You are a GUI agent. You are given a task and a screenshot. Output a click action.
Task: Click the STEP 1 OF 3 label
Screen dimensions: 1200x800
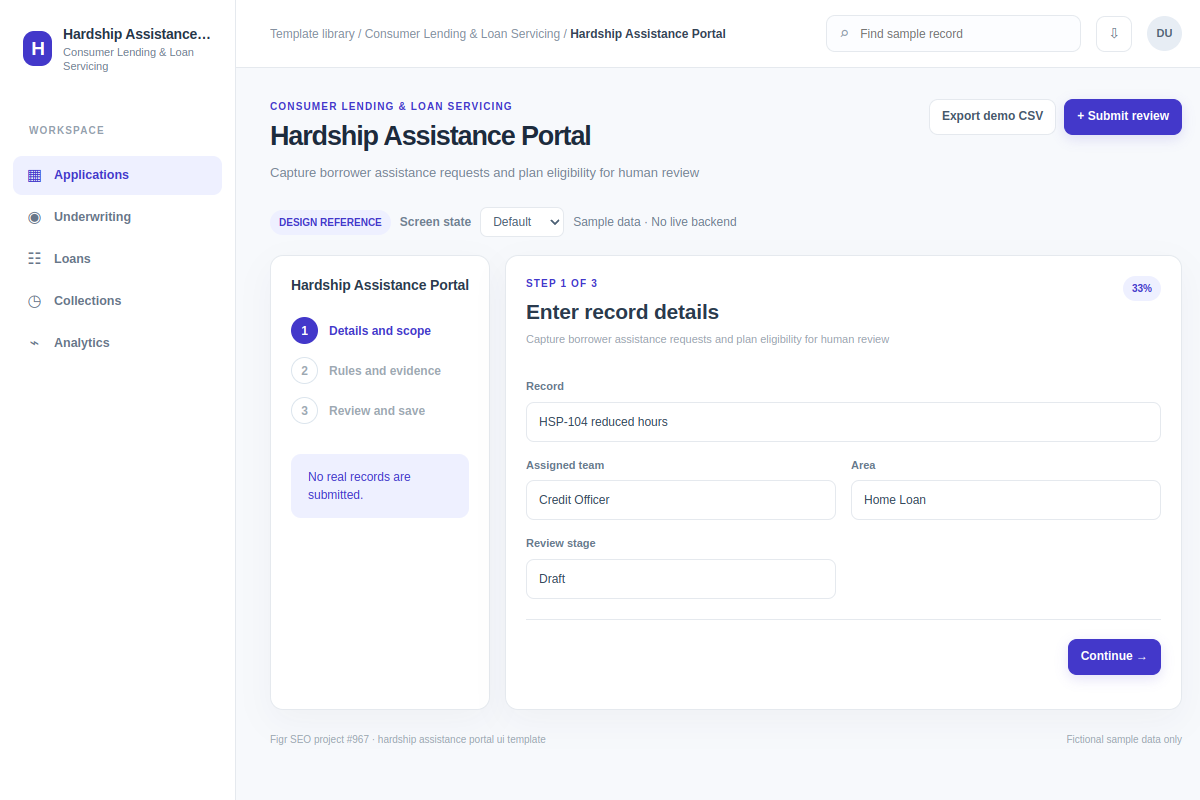click(x=562, y=284)
